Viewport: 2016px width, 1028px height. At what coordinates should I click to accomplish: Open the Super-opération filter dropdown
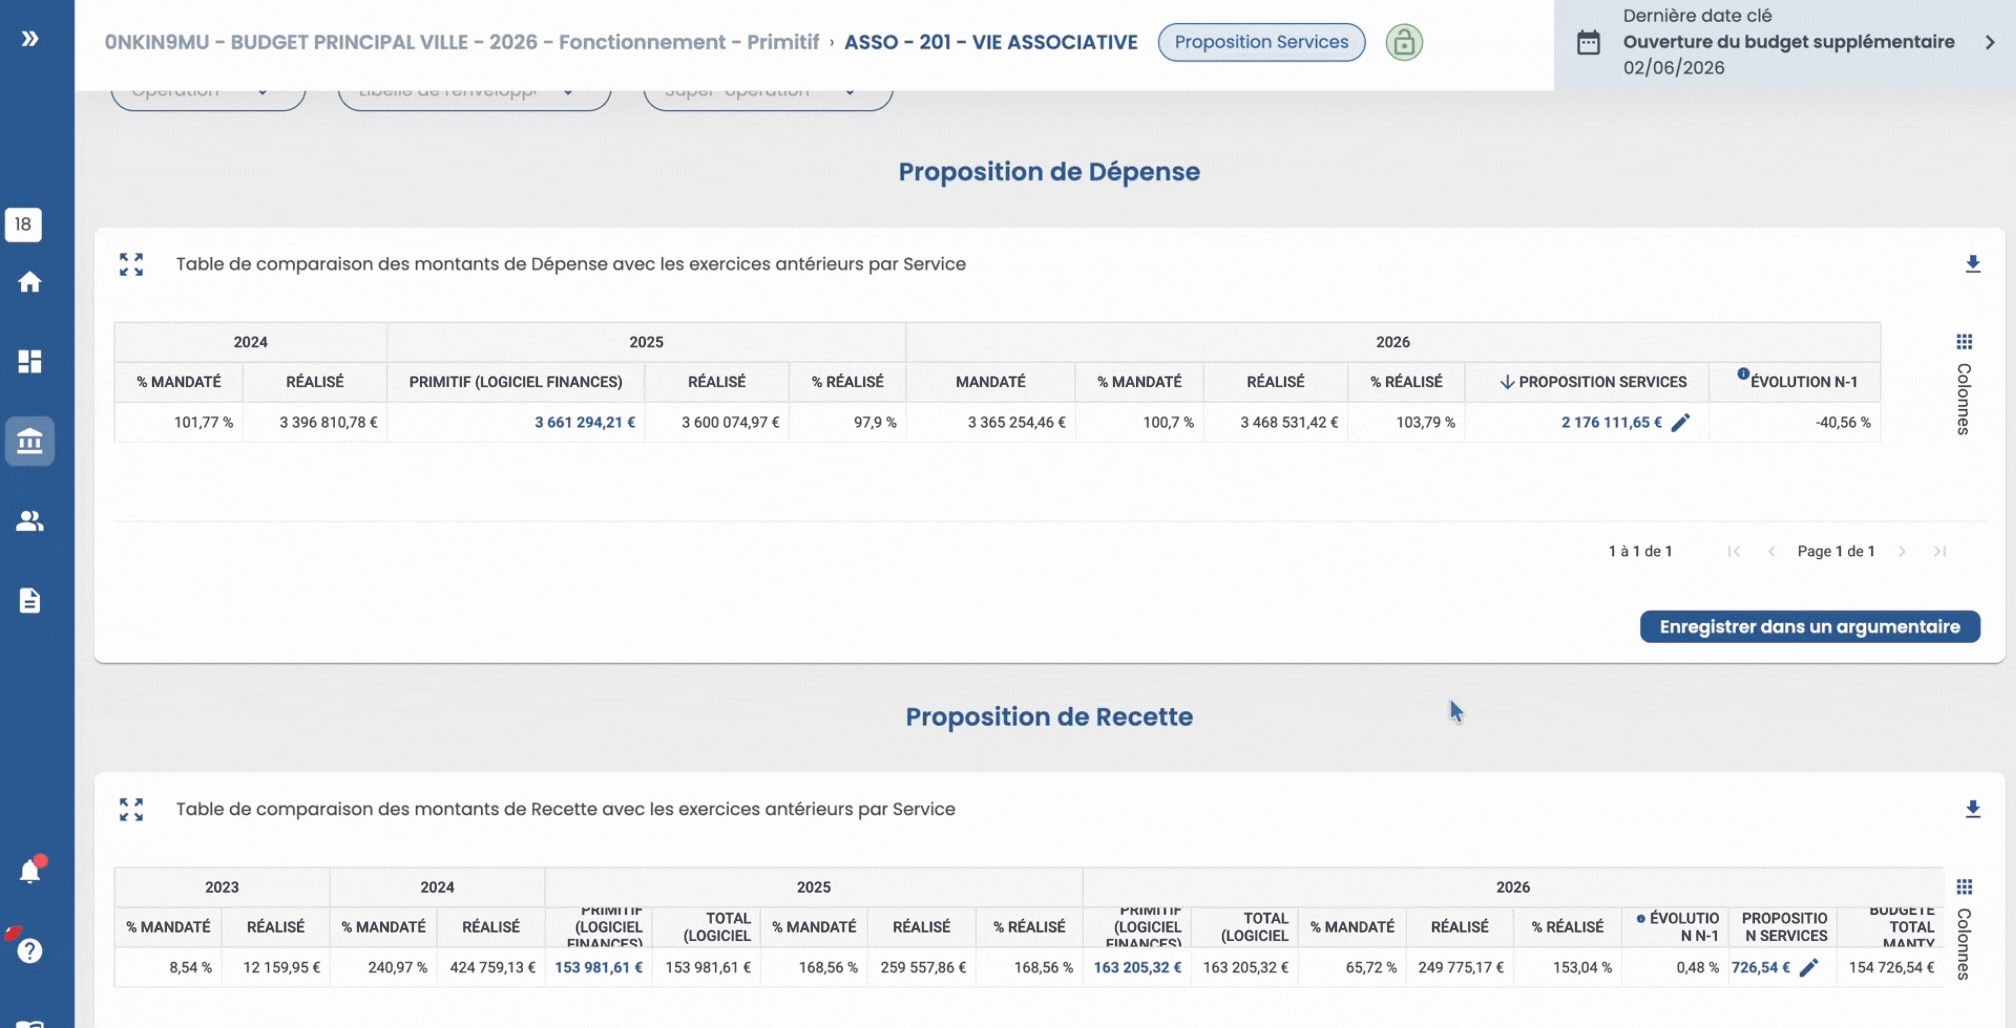[x=768, y=95]
